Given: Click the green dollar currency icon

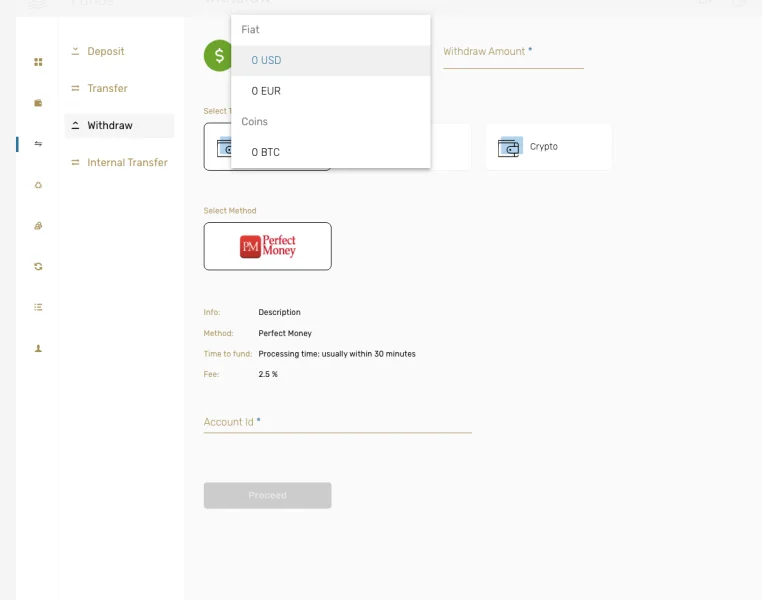Looking at the screenshot, I should pos(218,56).
